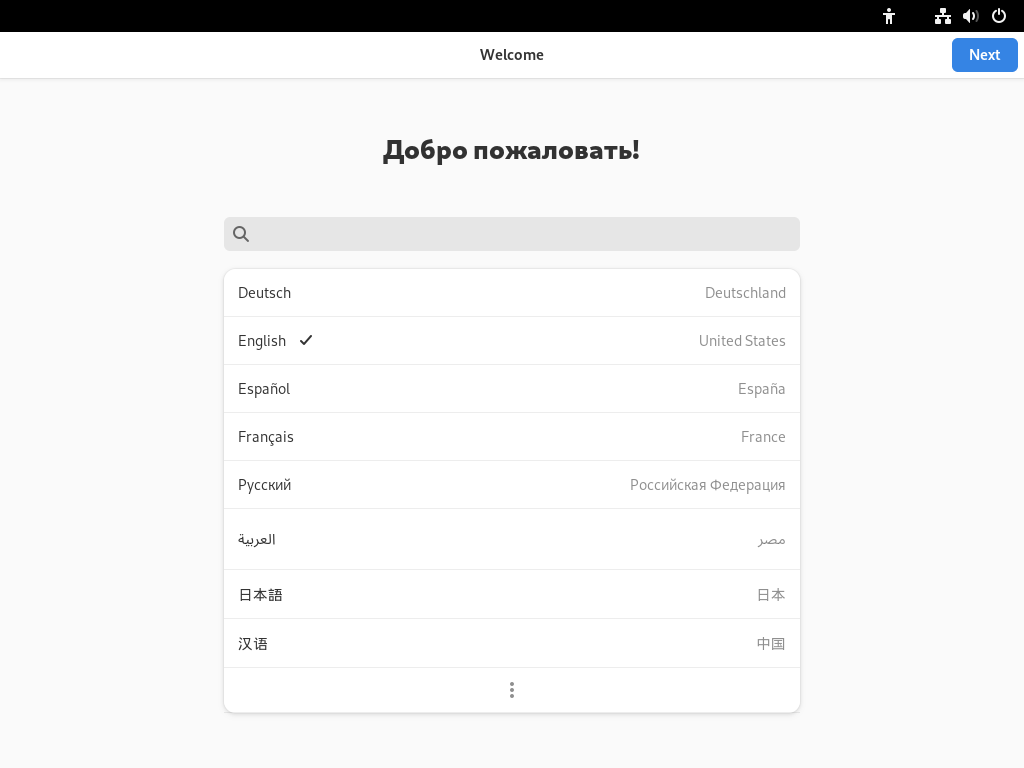Select Русский language option
Viewport: 1024px width, 768px height.
coord(511,485)
